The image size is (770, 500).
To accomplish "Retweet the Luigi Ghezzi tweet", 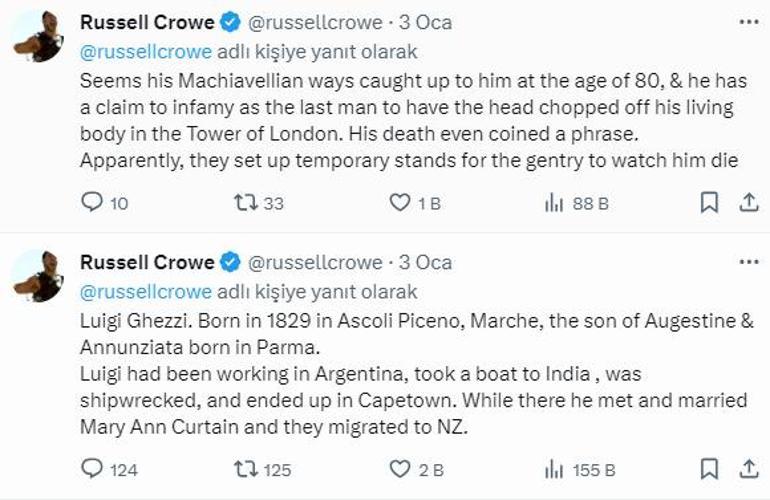I will tap(245, 468).
